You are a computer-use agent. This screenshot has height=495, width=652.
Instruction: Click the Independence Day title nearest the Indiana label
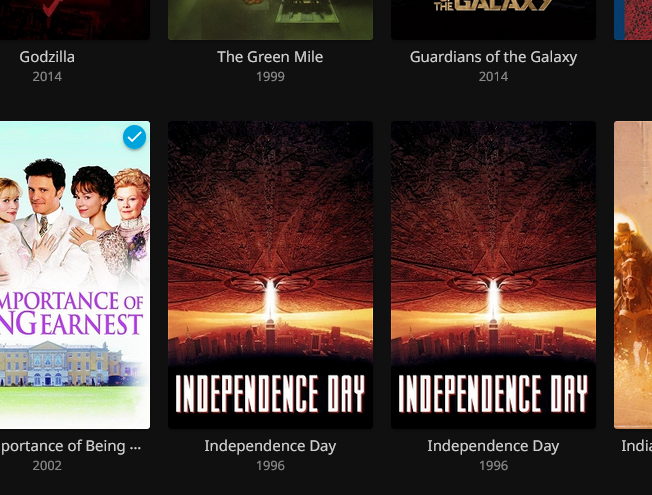493,446
